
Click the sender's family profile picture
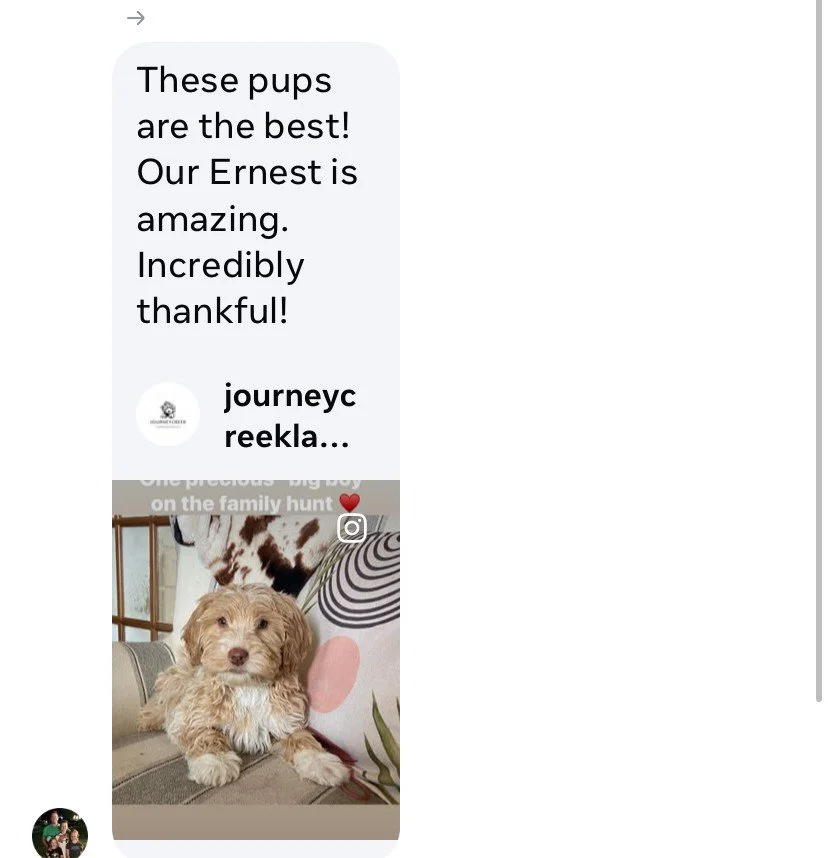click(x=60, y=832)
